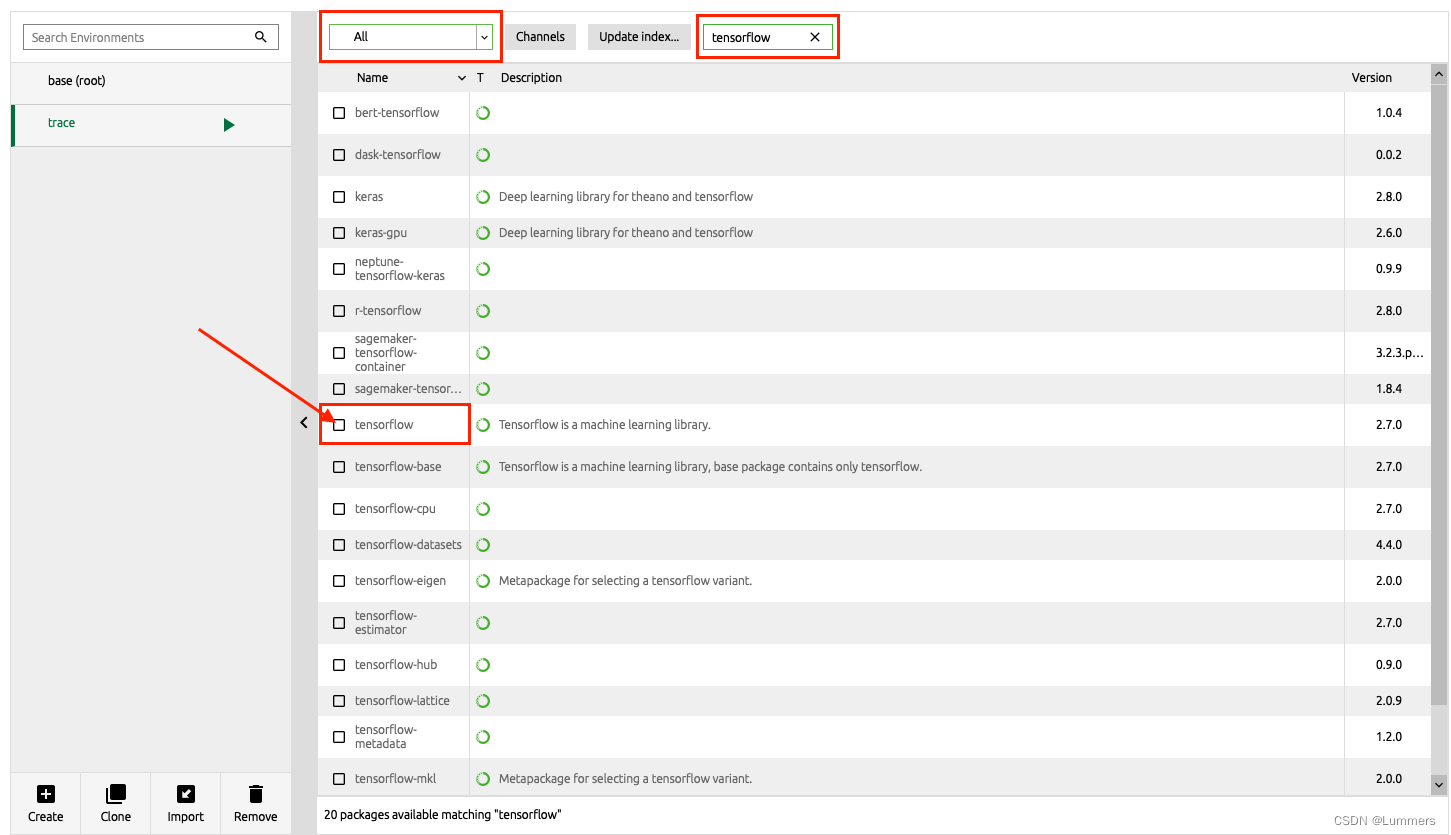1451x835 pixels.
Task: Click the tensorflow-eigen package name
Action: 400,581
